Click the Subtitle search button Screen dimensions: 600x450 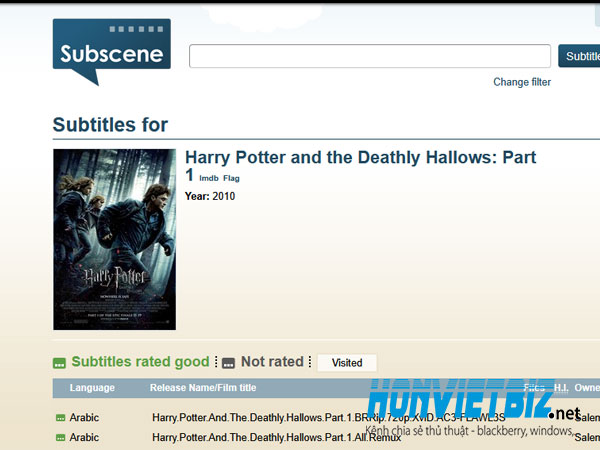point(579,56)
